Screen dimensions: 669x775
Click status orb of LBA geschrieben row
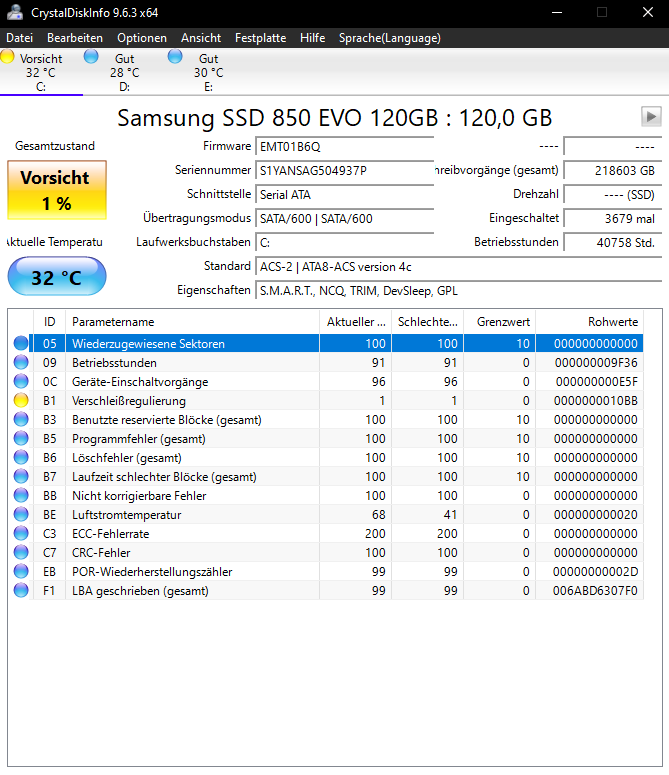click(x=21, y=591)
